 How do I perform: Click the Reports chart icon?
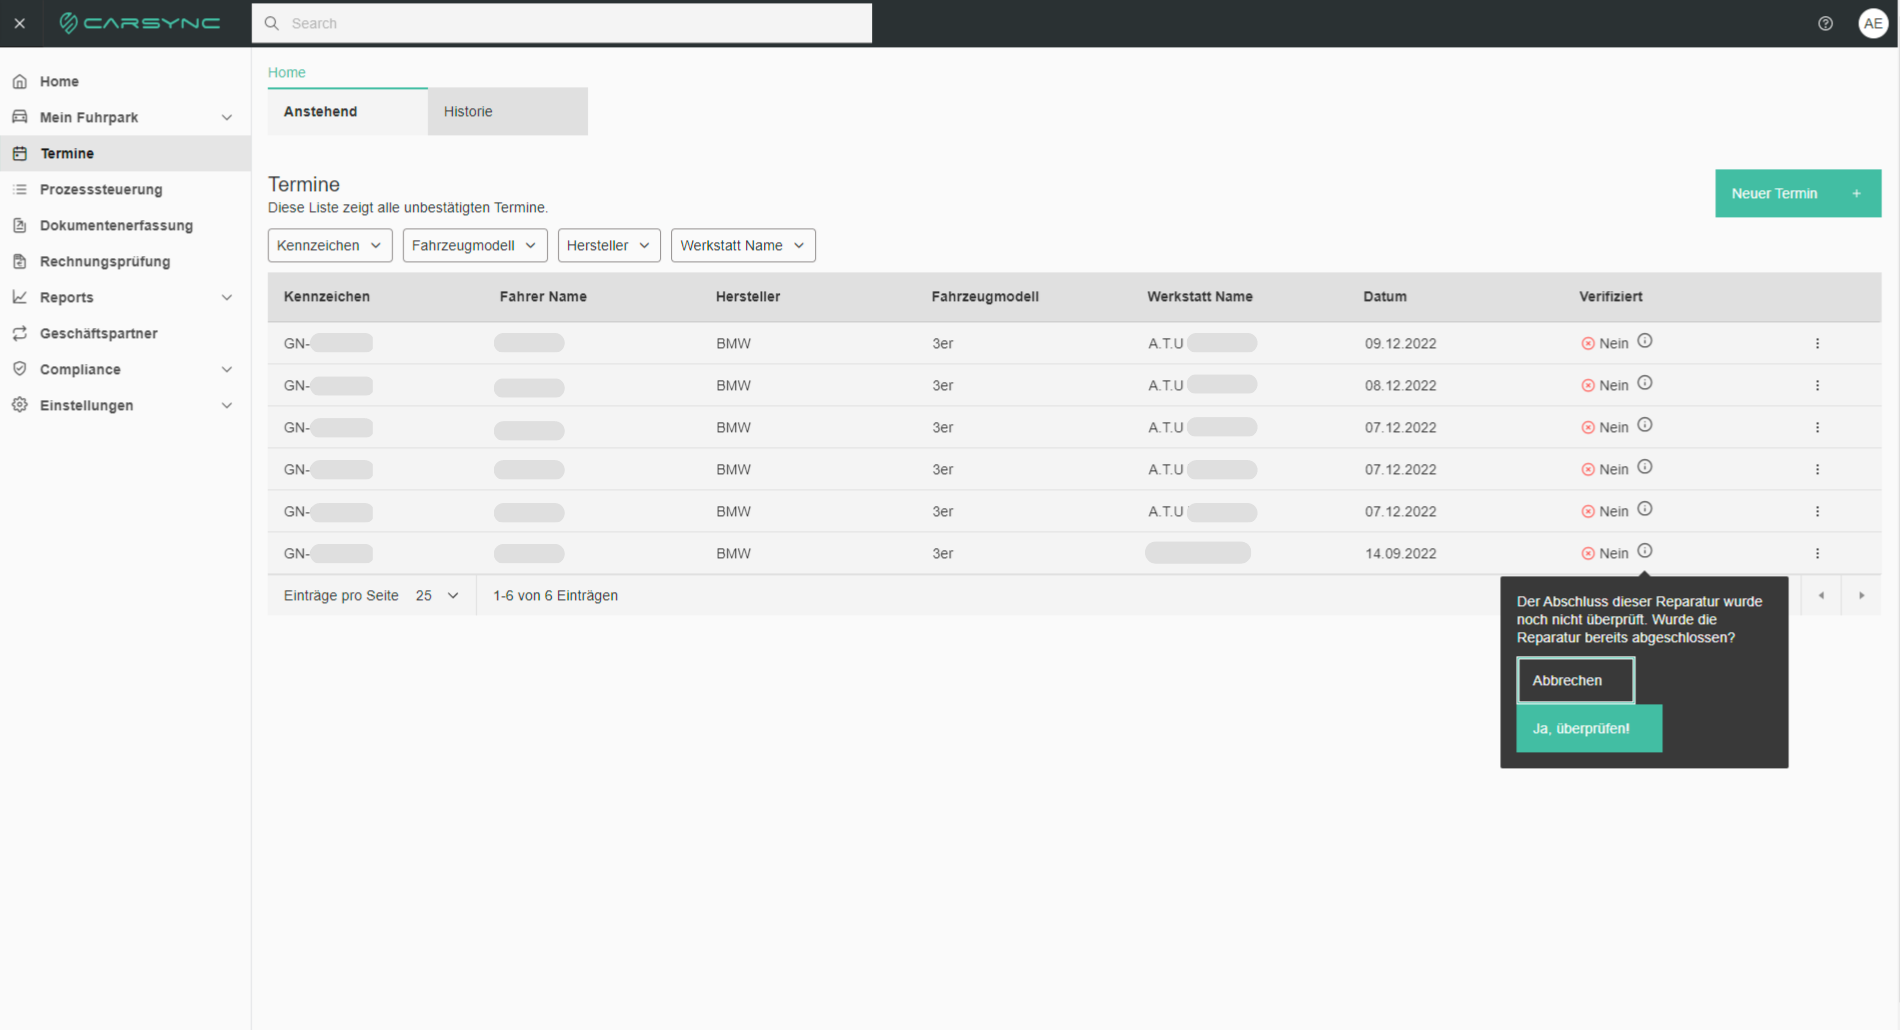[x=20, y=297]
